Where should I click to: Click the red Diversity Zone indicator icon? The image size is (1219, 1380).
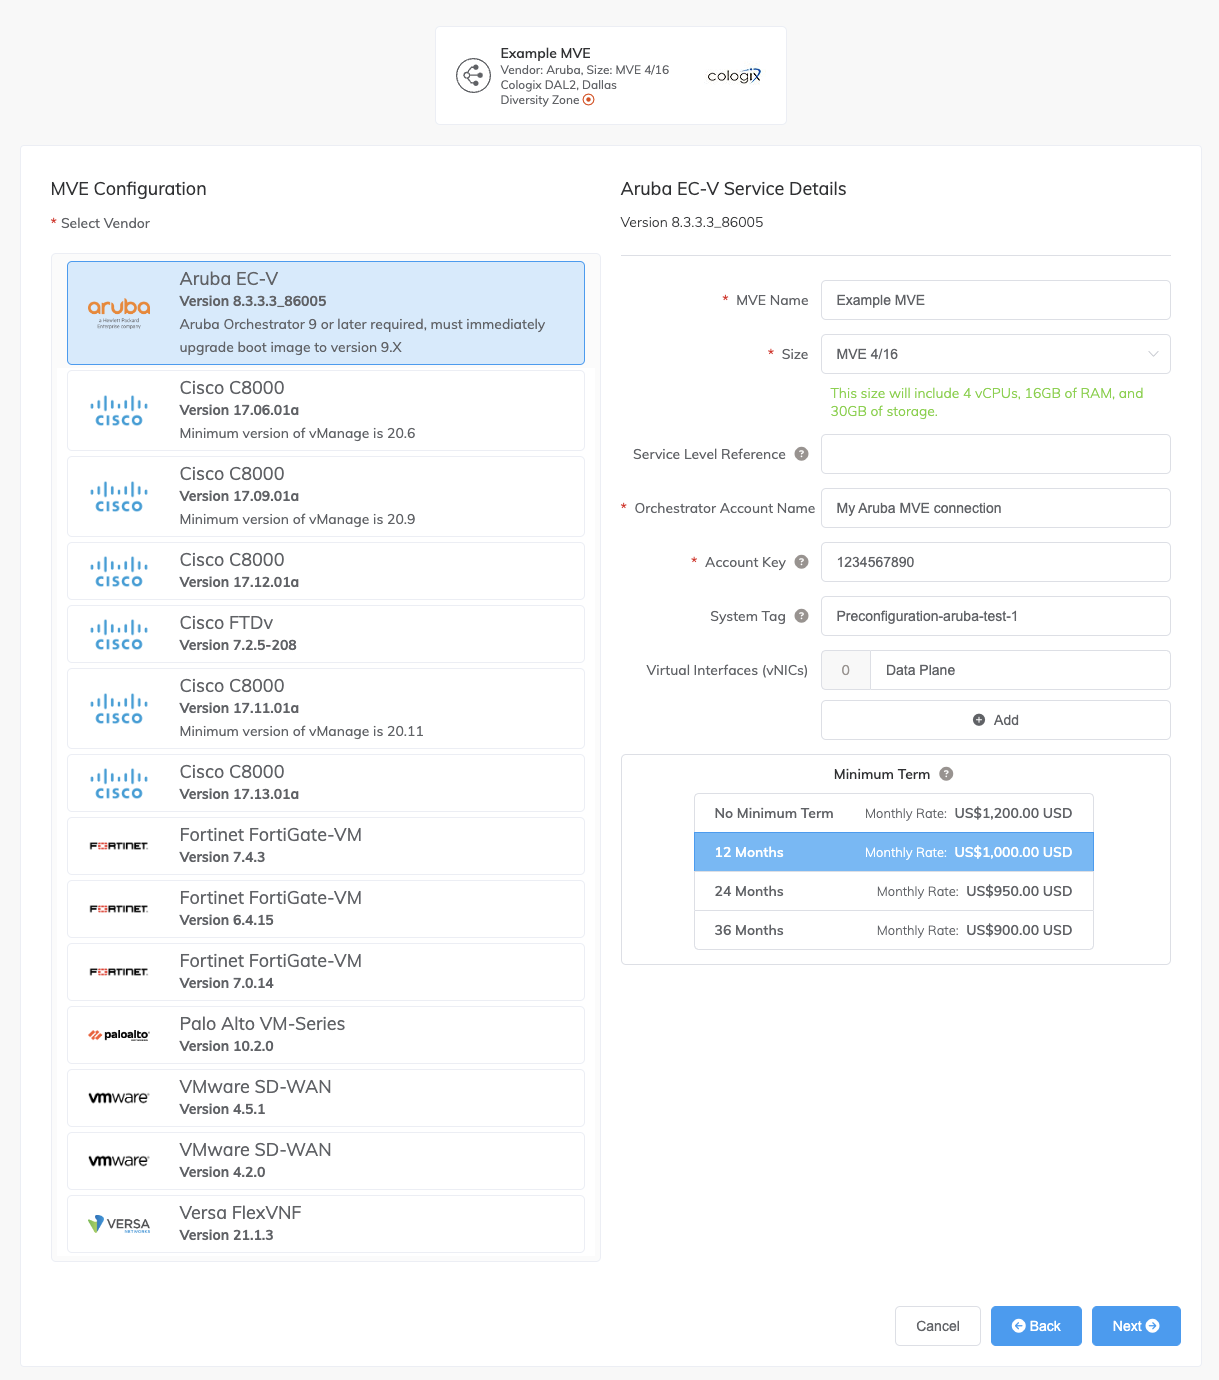(x=589, y=100)
